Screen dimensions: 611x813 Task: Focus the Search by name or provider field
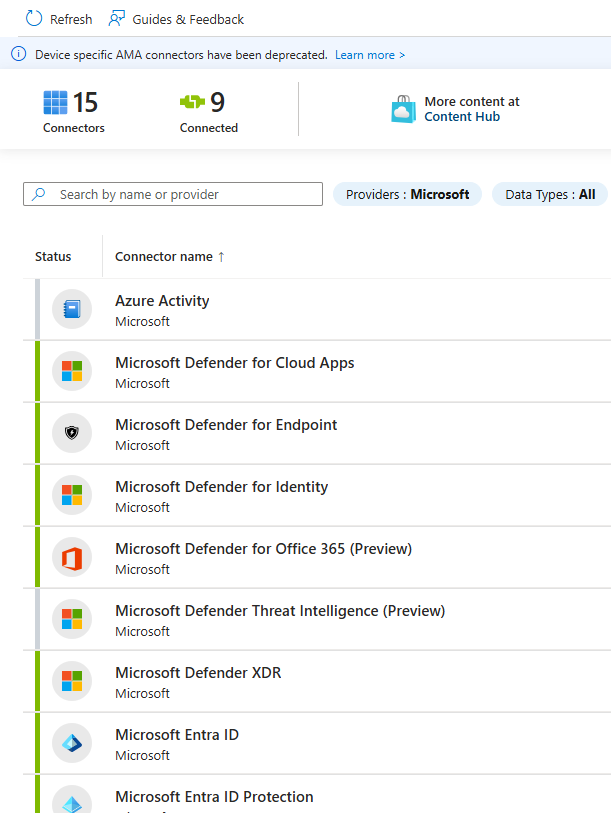(x=173, y=194)
